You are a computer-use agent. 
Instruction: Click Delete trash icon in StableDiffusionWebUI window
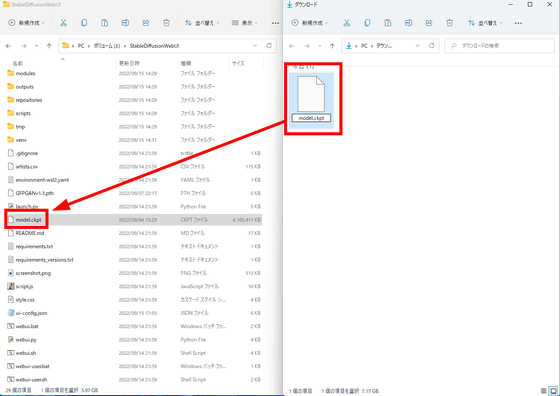tap(166, 23)
